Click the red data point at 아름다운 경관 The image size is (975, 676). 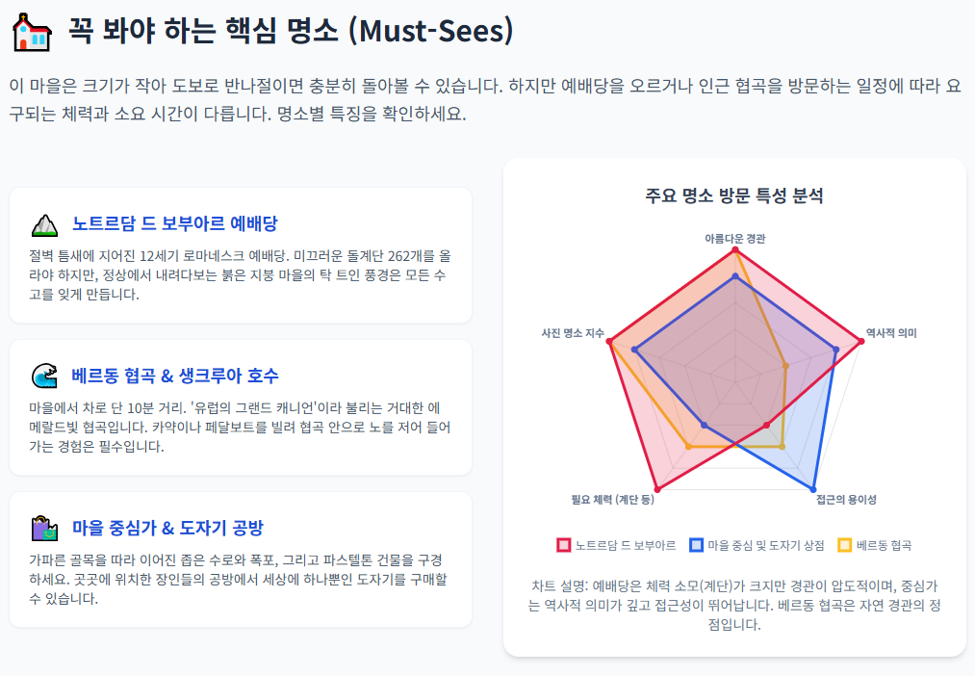pos(735,250)
